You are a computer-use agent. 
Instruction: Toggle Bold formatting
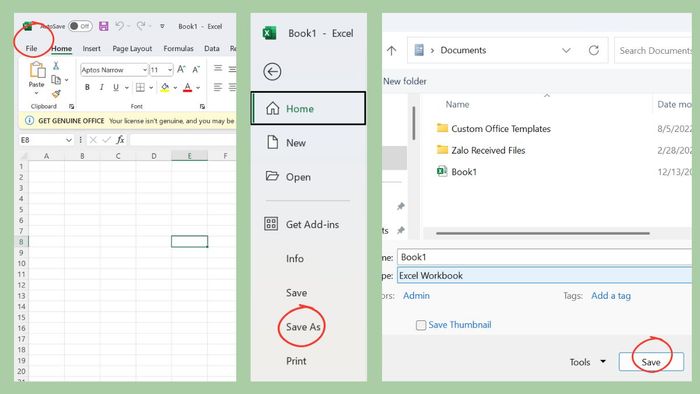[88, 87]
